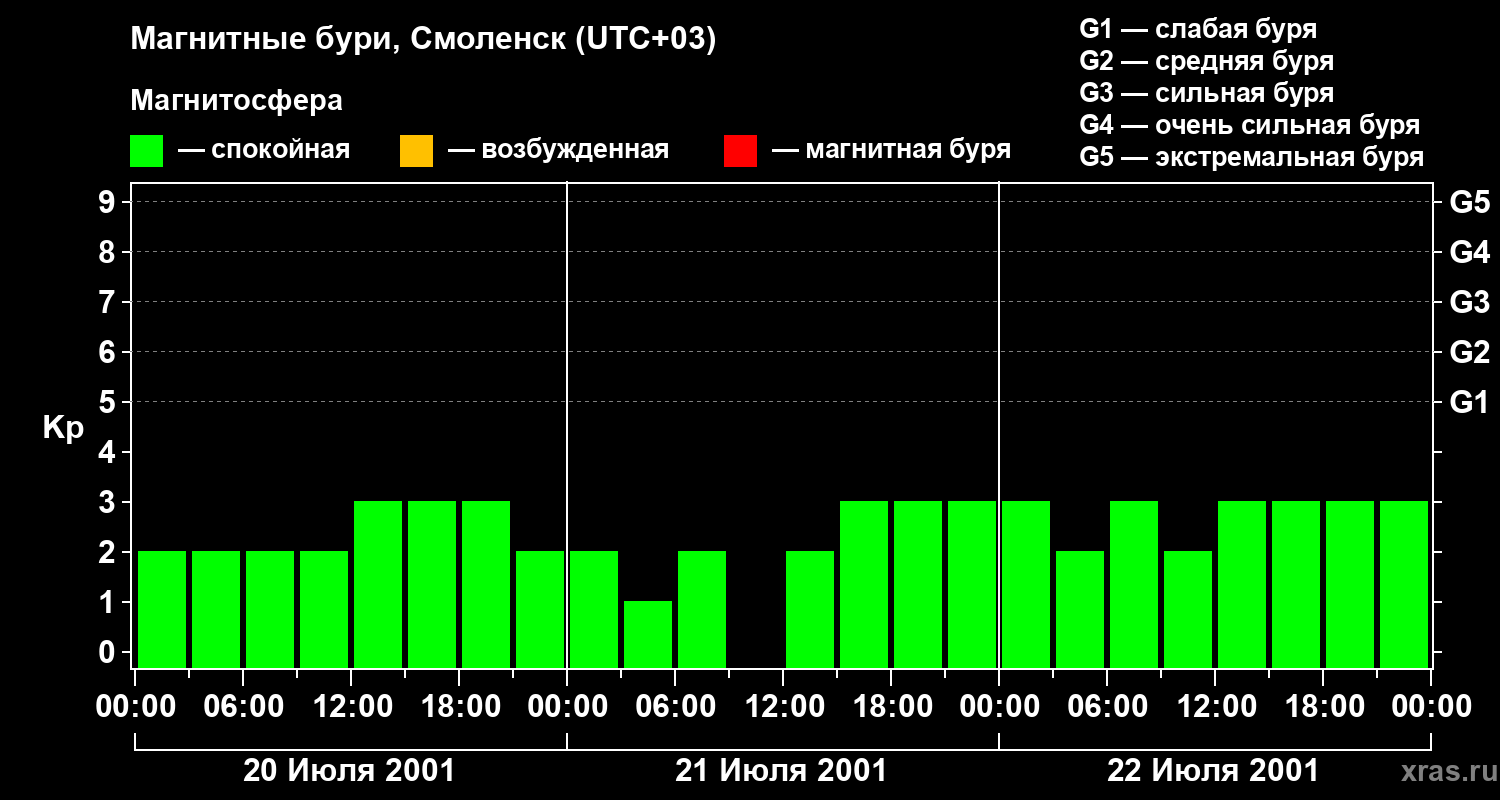Click the '06:00' time label for 21 July

pos(675,706)
